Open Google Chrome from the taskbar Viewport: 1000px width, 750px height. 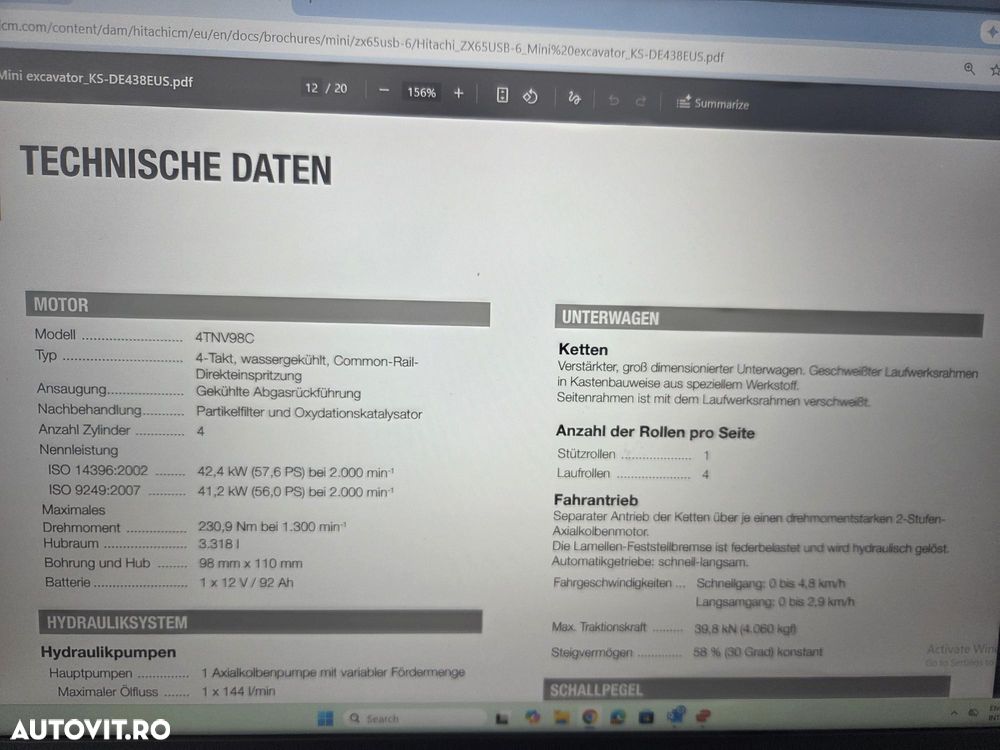(x=589, y=717)
